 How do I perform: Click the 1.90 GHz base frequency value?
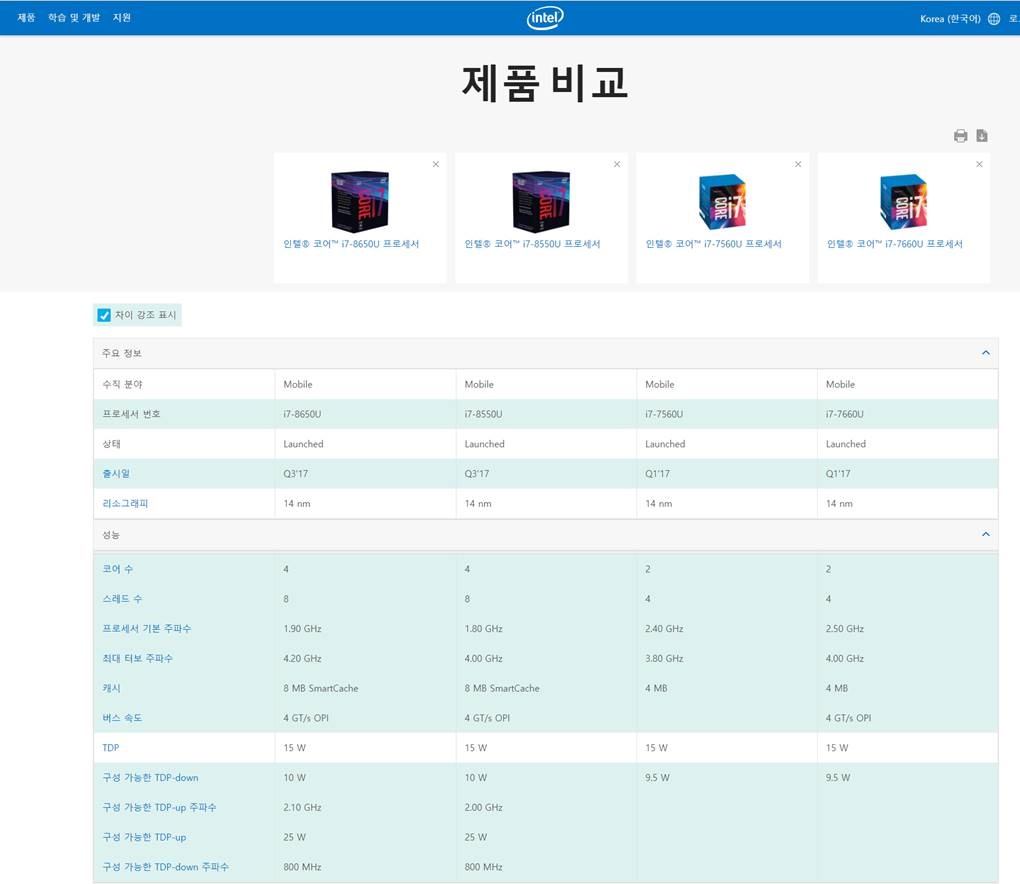[x=302, y=628]
